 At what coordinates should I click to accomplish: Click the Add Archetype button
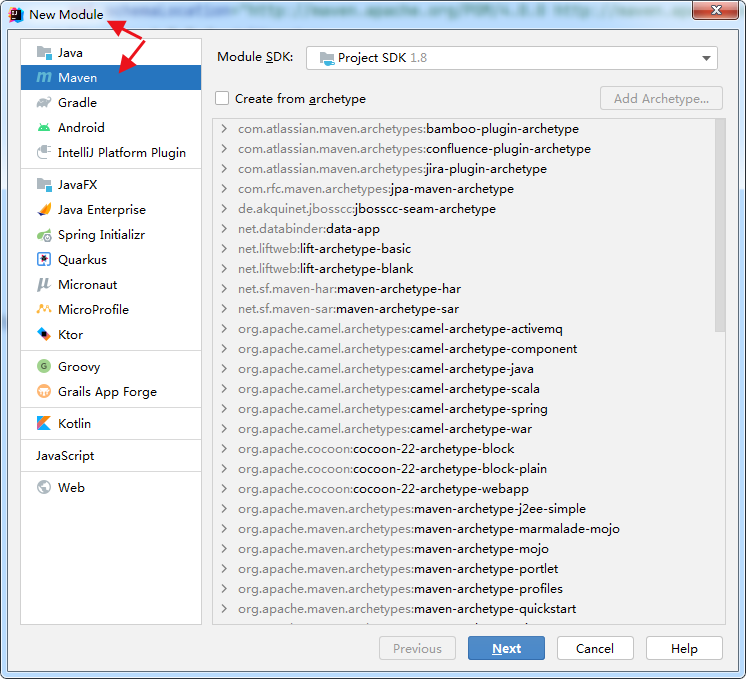661,98
